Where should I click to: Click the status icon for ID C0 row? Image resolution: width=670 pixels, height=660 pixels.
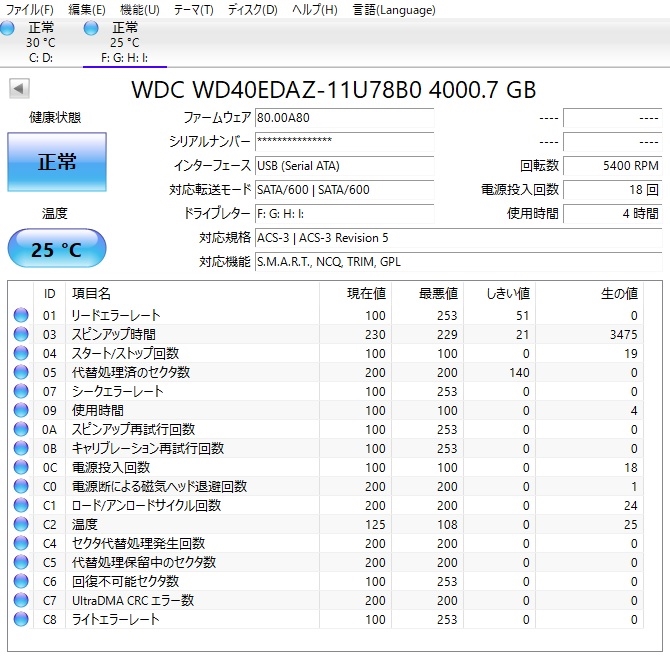[x=21, y=486]
